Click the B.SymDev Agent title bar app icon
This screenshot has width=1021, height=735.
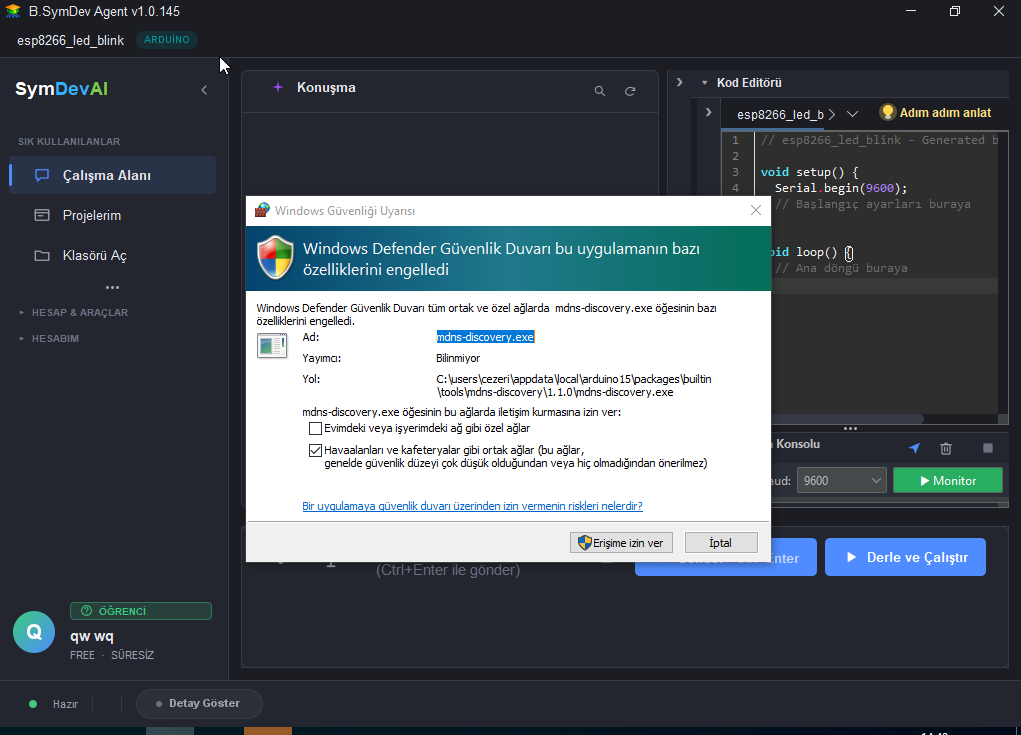pos(13,11)
